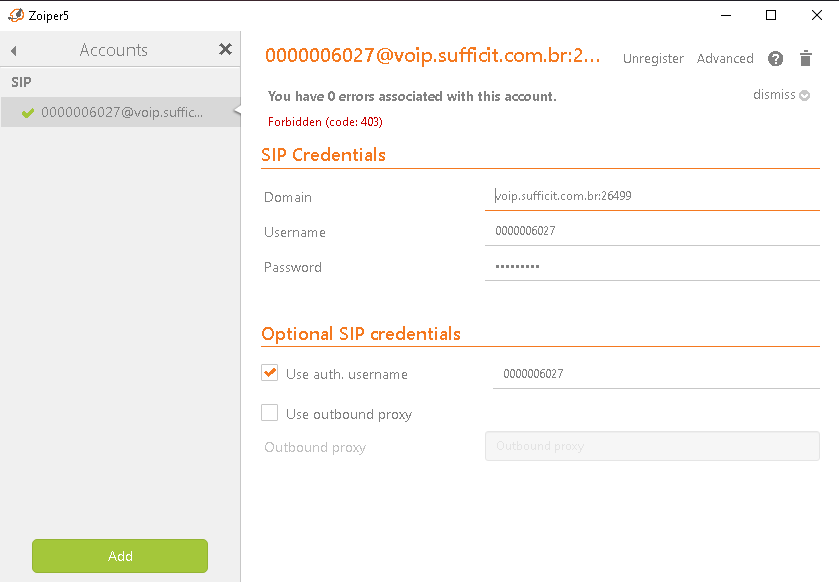
Task: Click the account title heading
Action: pos(432,57)
